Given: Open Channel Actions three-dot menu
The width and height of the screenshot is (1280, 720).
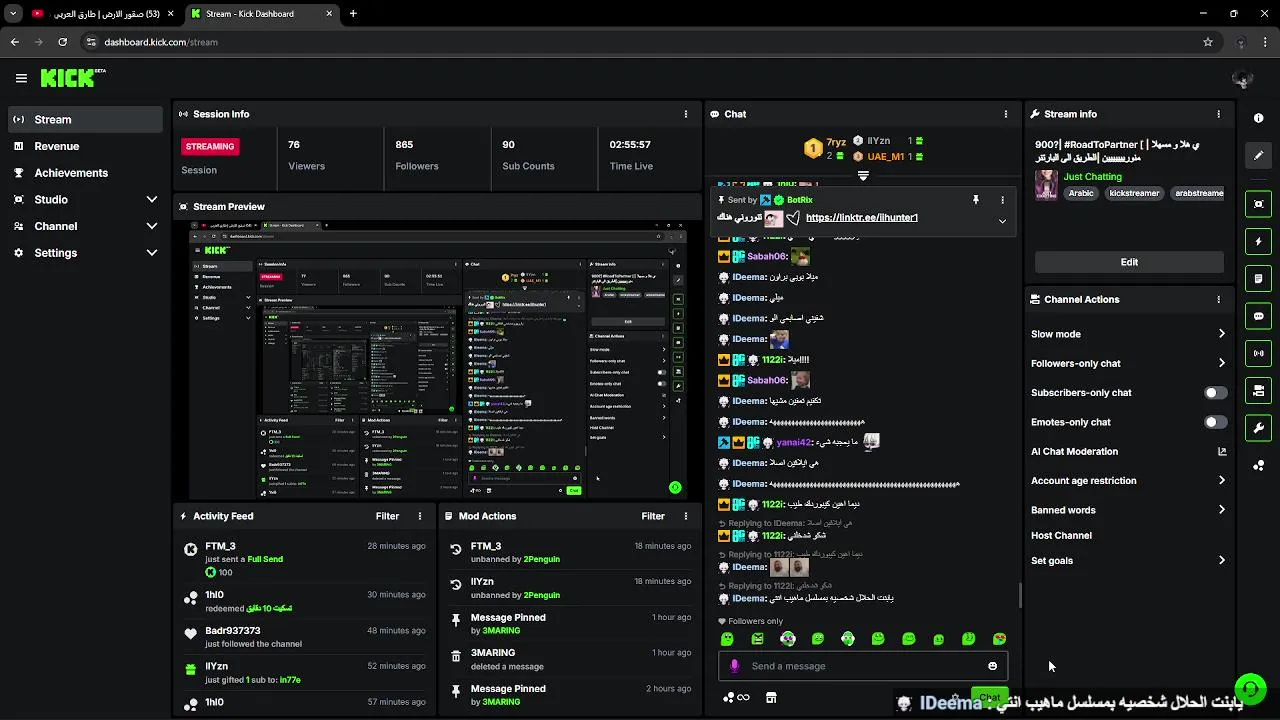Looking at the screenshot, I should click(x=1218, y=299).
